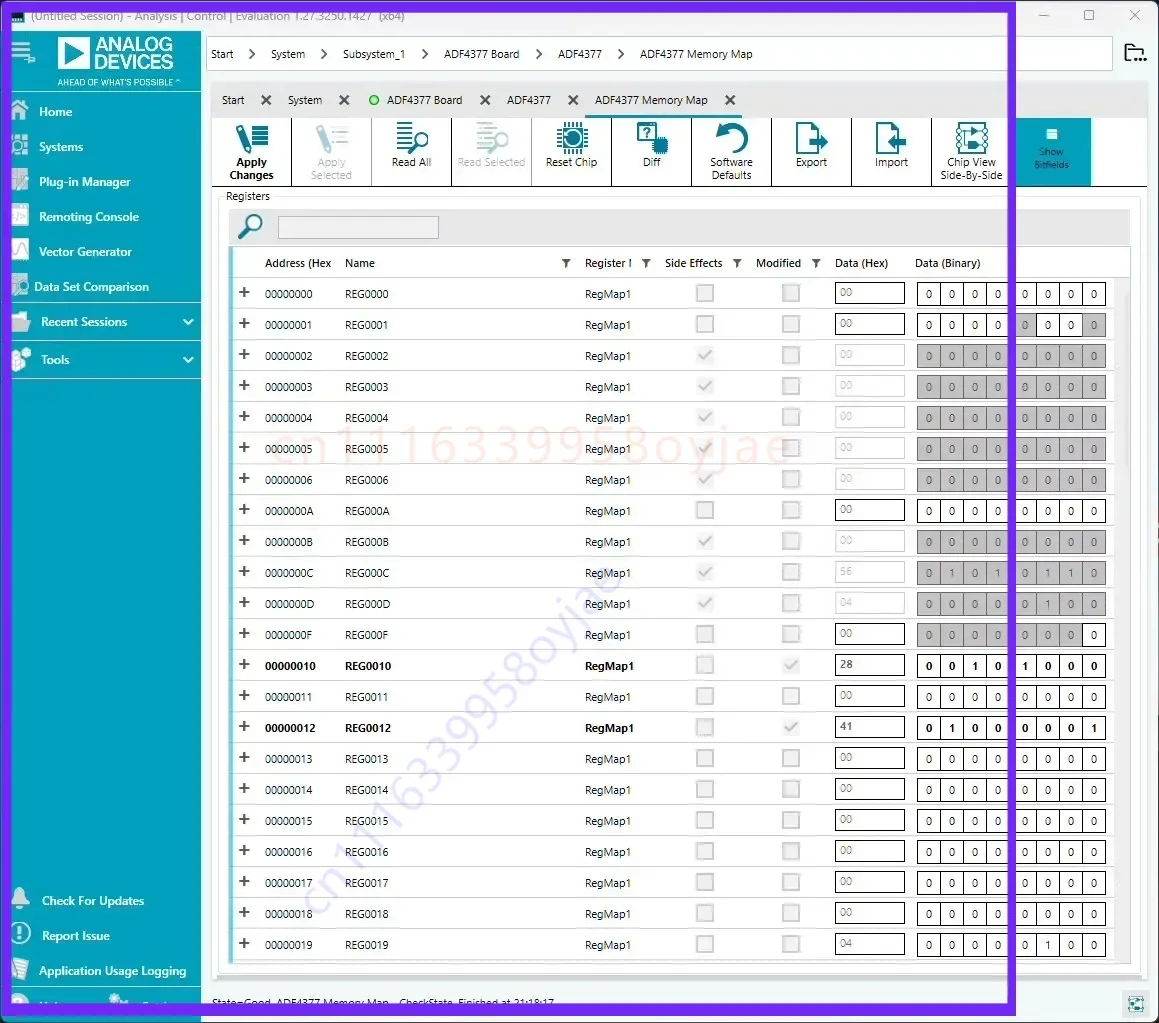Open Chip View Side-By-Side
1159x1023 pixels.
[x=971, y=152]
